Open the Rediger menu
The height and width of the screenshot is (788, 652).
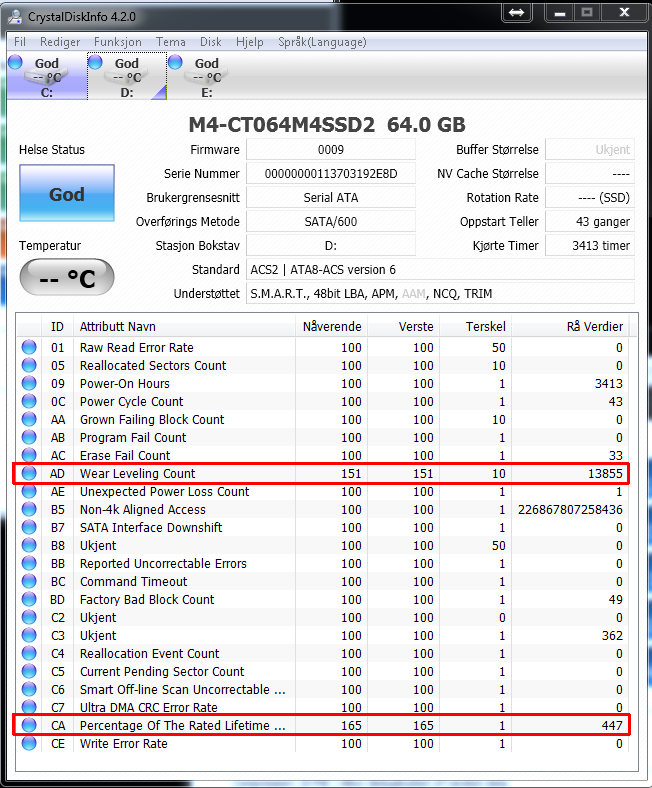60,42
